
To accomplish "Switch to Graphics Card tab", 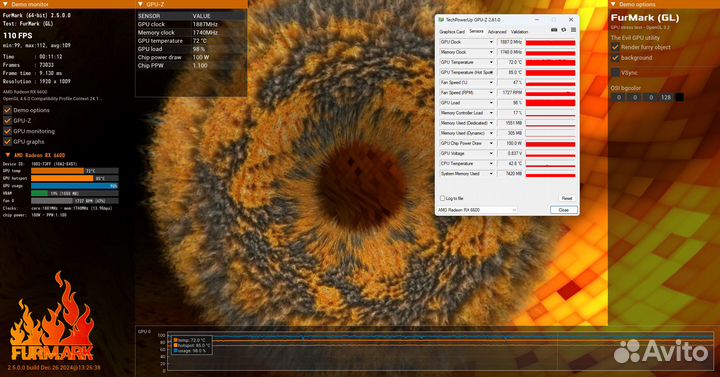I will pos(452,32).
